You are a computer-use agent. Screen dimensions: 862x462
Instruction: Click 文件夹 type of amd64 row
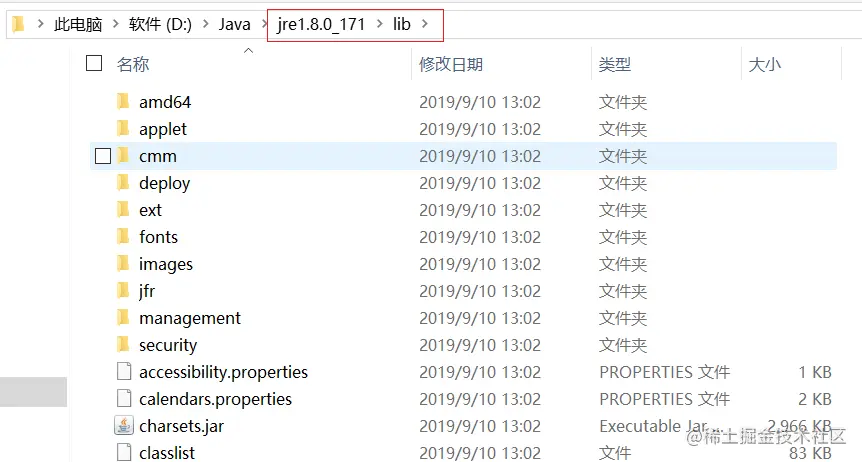(x=622, y=102)
